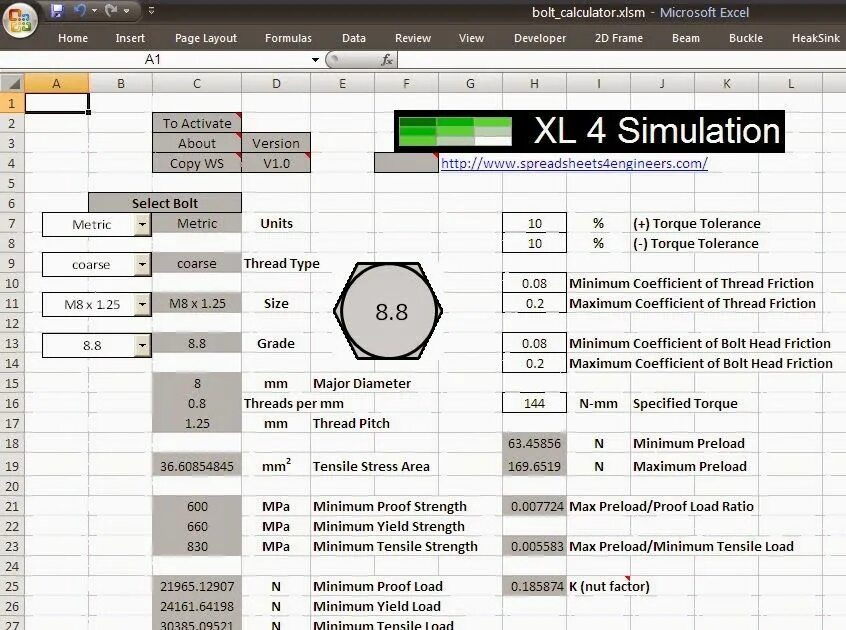This screenshot has height=630, width=846.
Task: Select cell with 36.60854845 tensile stress area
Action: click(197, 466)
